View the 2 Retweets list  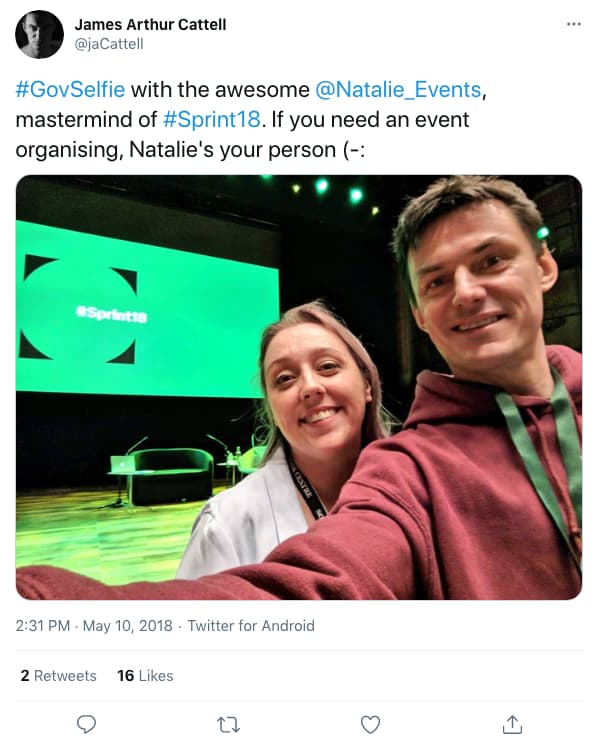tap(58, 675)
